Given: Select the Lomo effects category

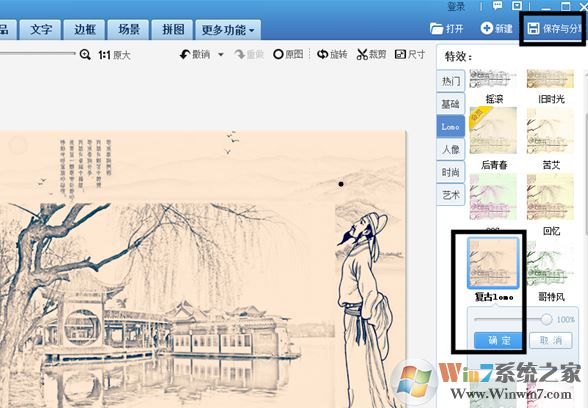Looking at the screenshot, I should pos(450,127).
